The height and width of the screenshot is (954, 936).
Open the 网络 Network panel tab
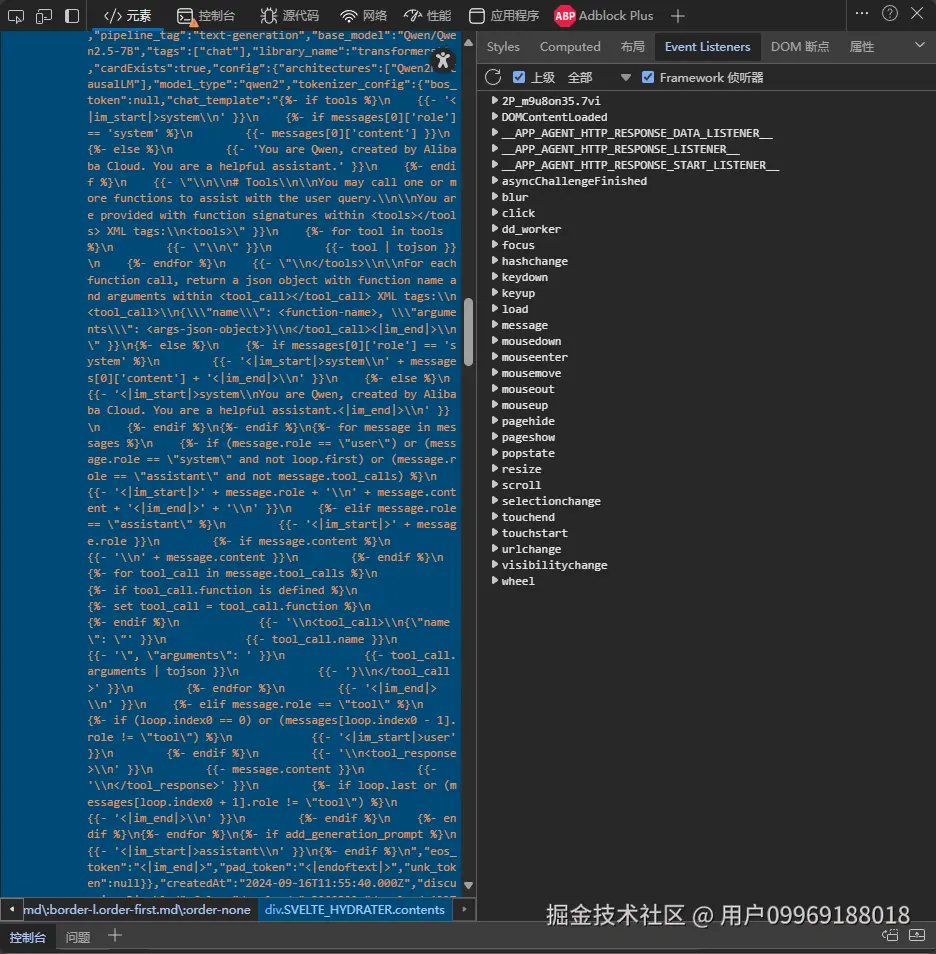coord(363,16)
